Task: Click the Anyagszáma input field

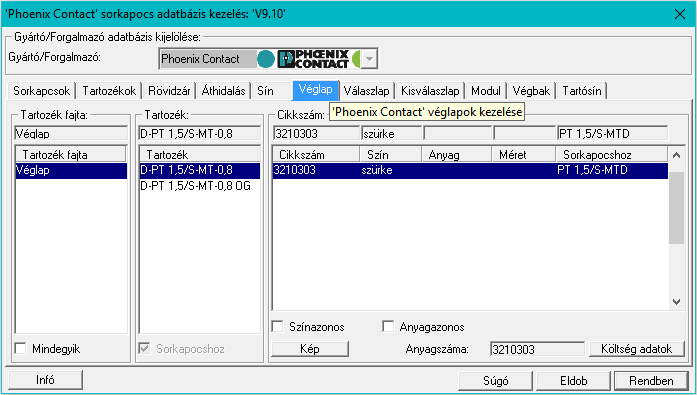Action: [537, 349]
